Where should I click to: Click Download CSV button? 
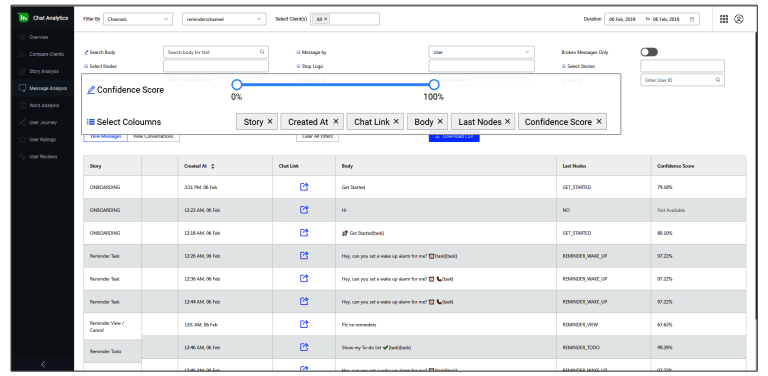tap(454, 137)
